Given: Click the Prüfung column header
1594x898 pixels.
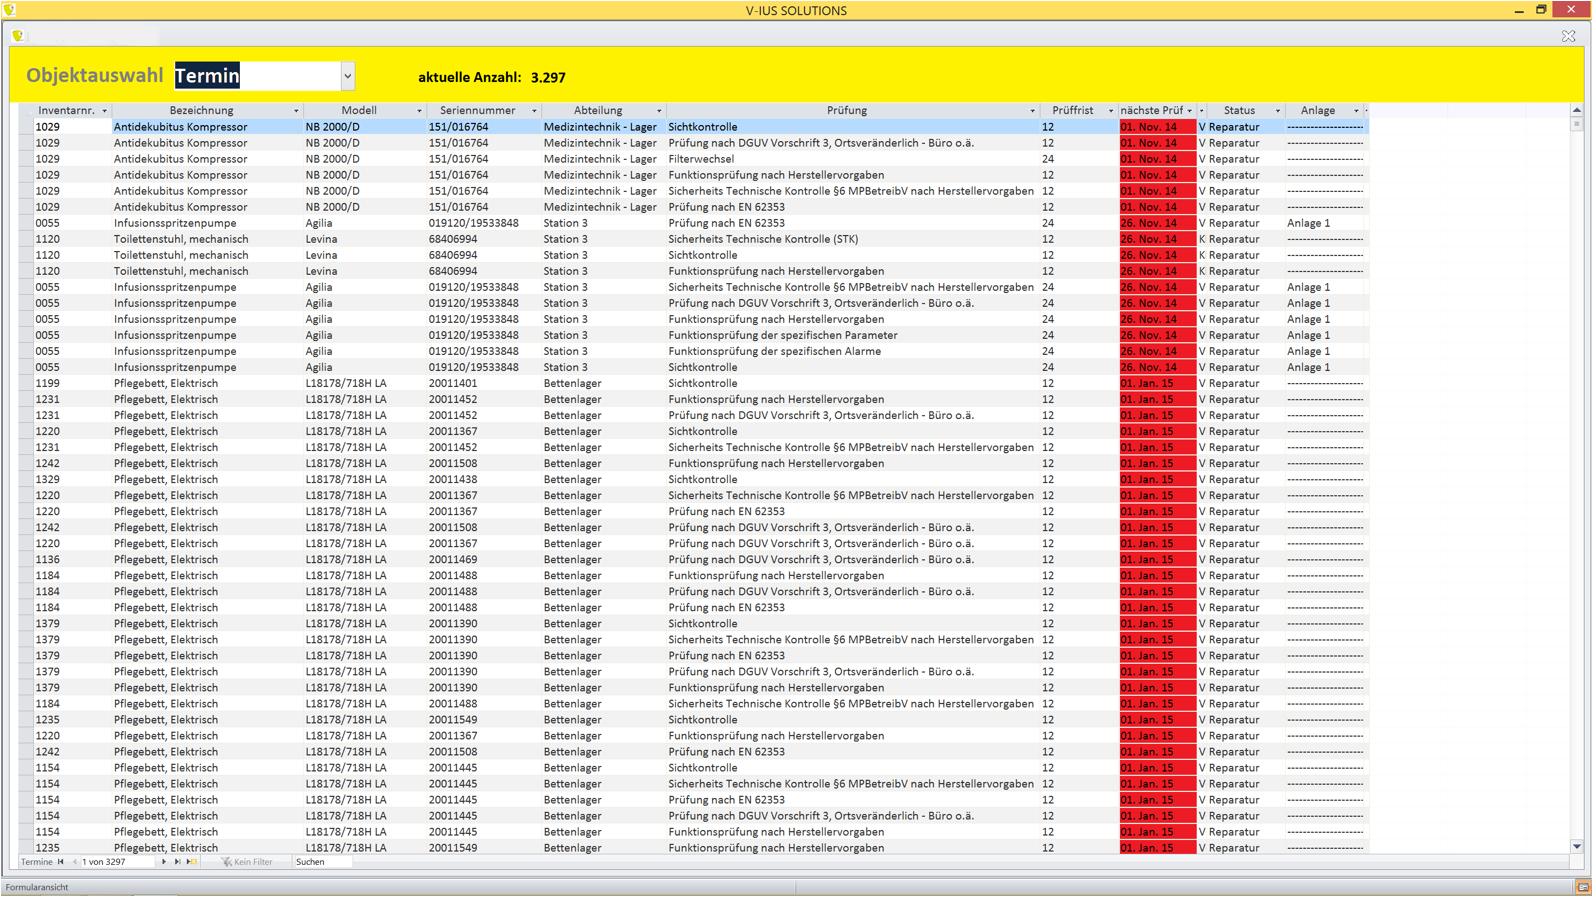Looking at the screenshot, I should click(846, 111).
